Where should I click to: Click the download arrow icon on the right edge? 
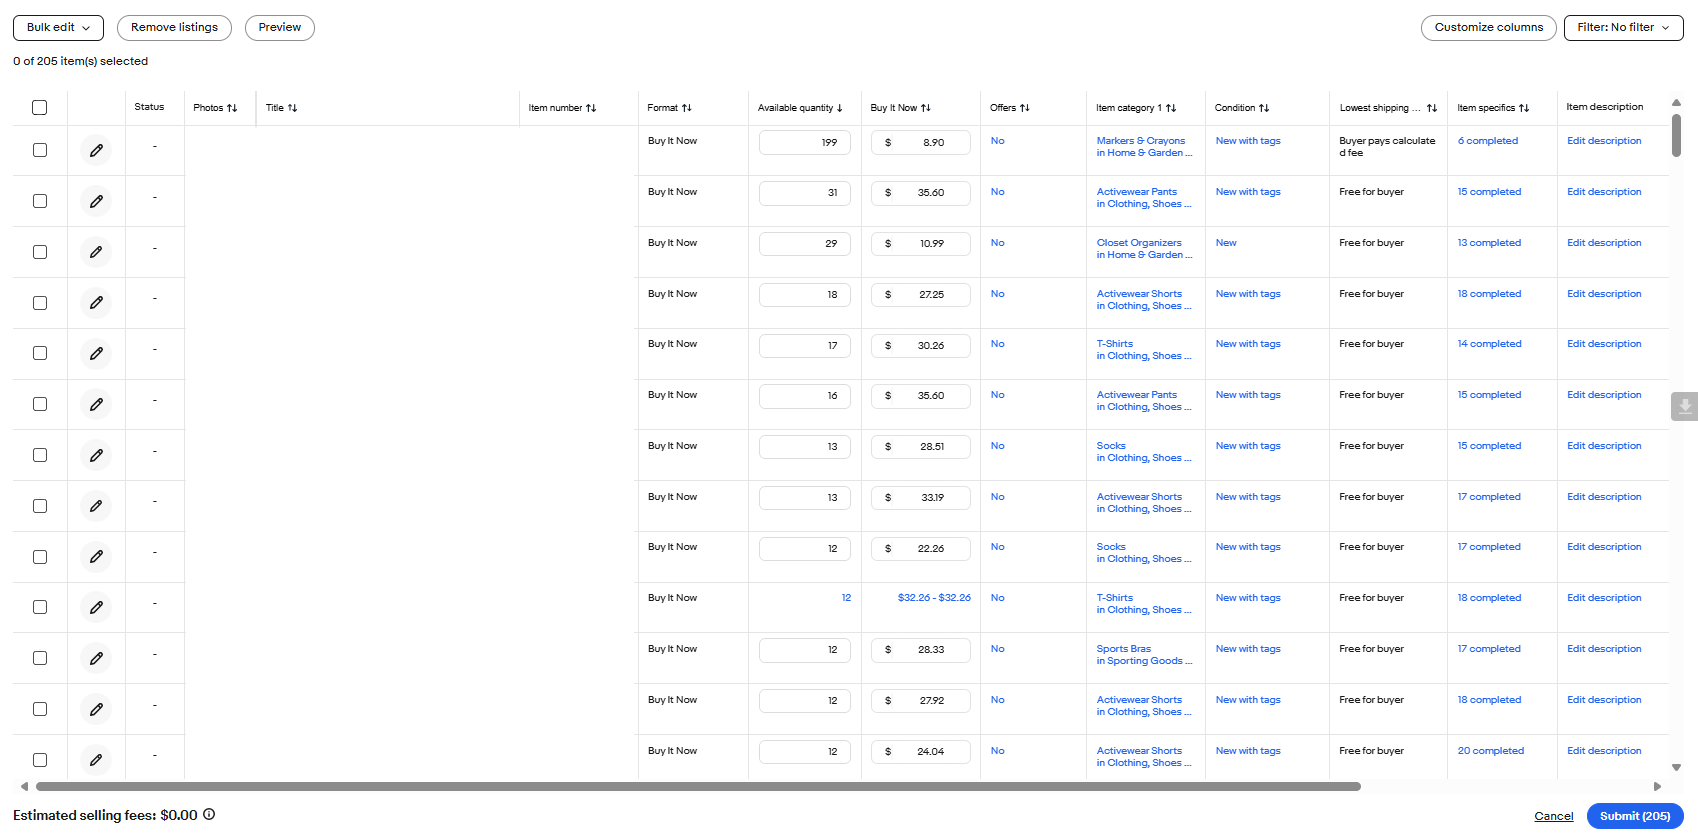[1684, 406]
